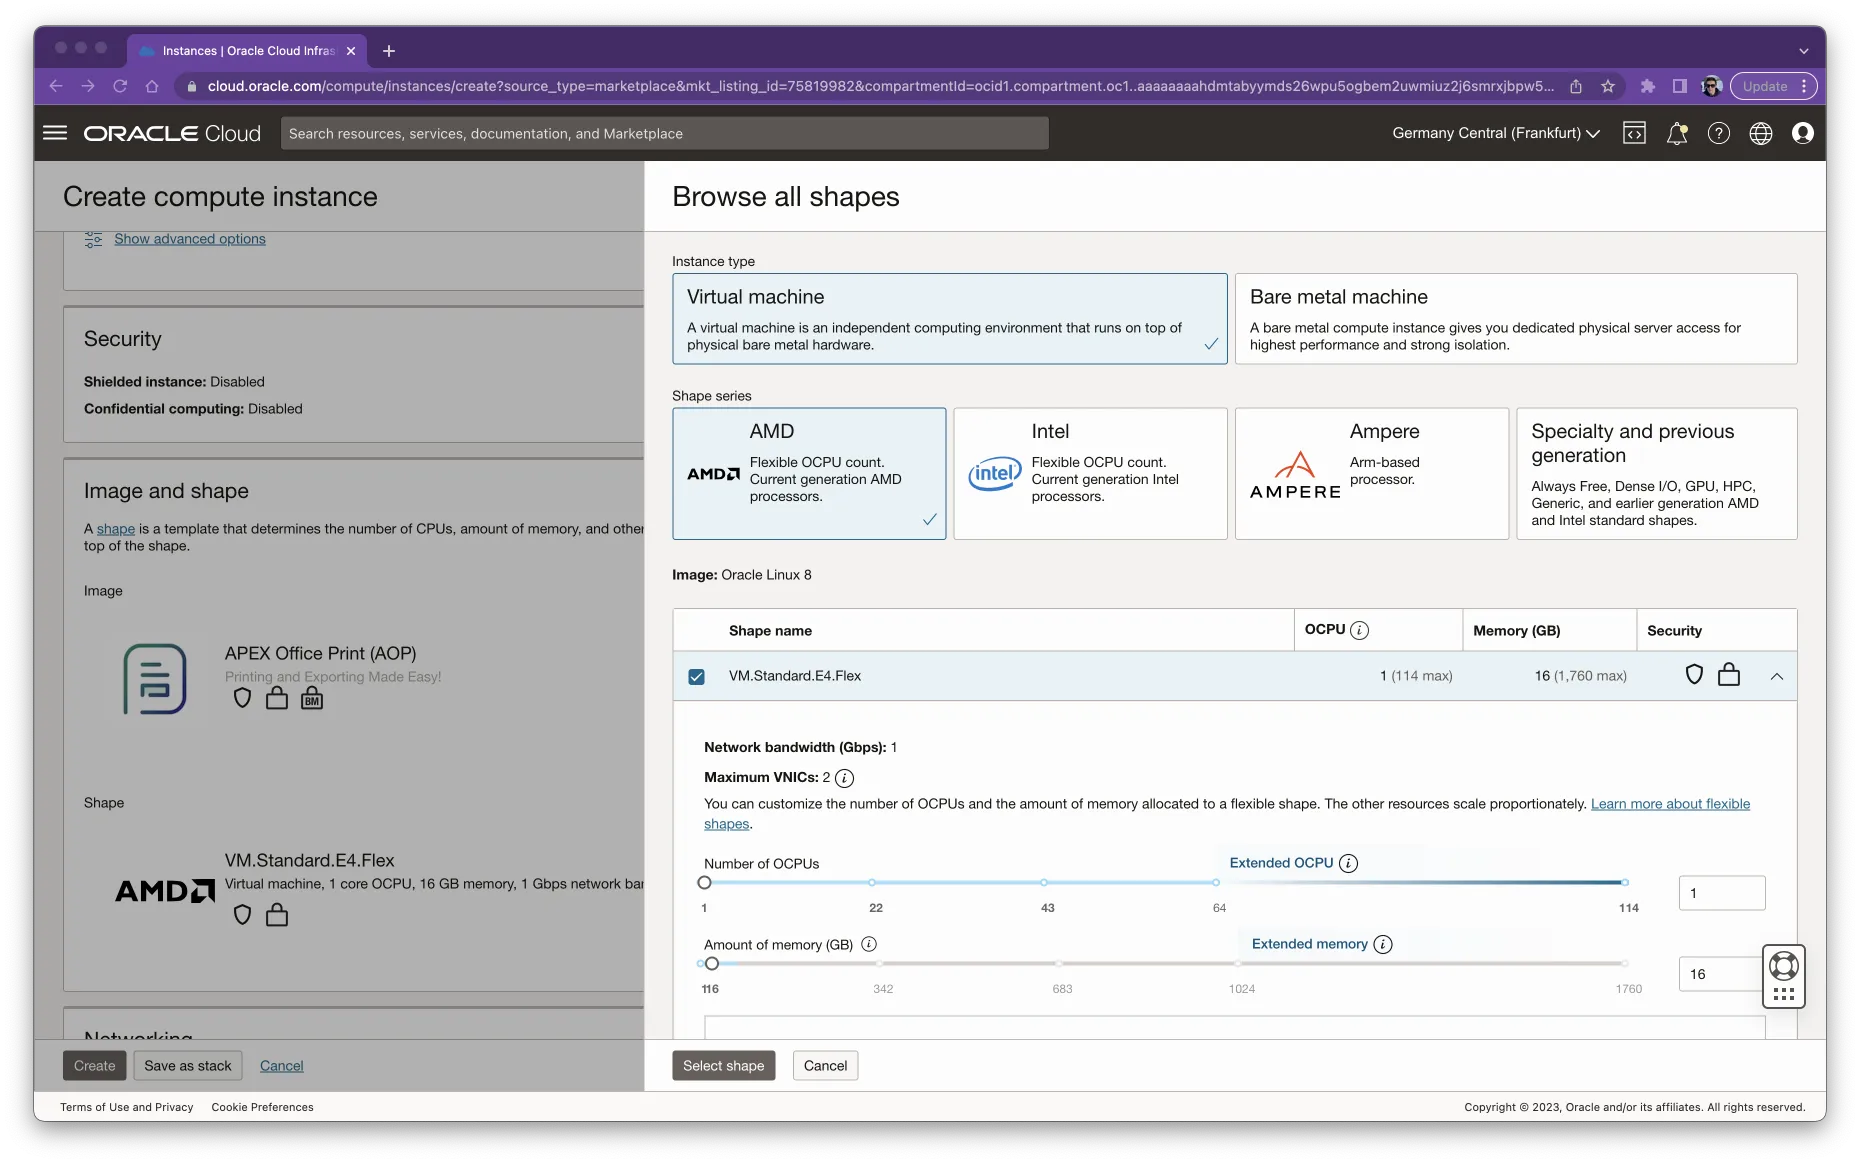
Task: Open Chrome three-dot menu
Action: tap(1805, 86)
